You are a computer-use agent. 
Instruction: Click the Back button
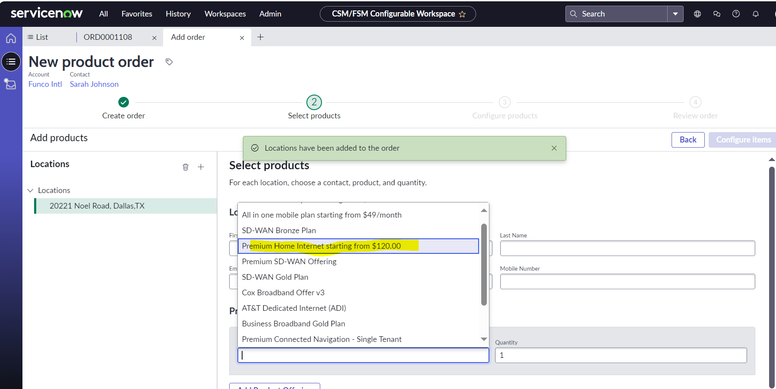click(688, 140)
